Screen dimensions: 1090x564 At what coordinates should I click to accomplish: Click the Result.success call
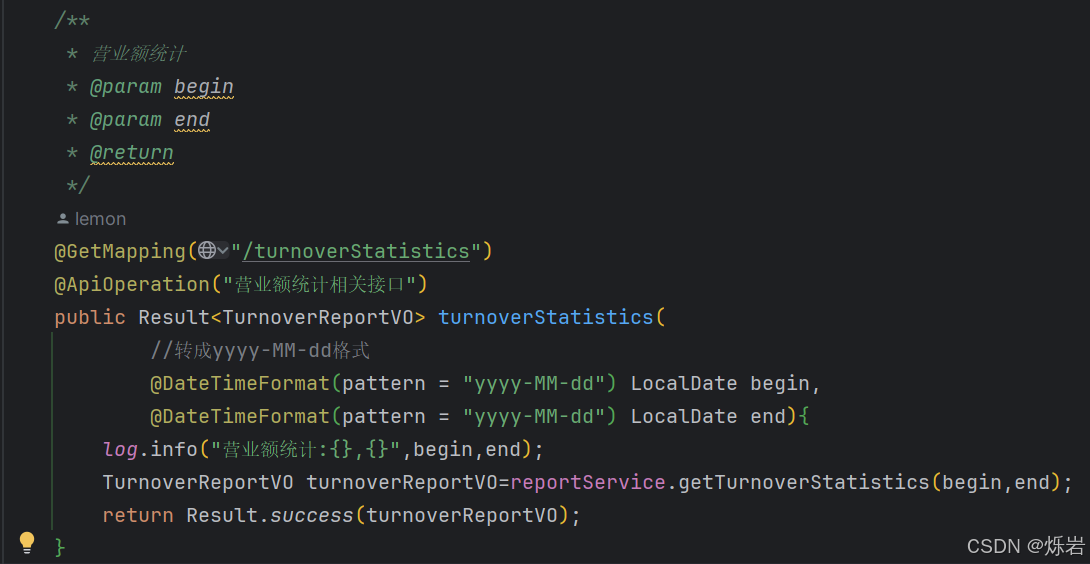tap(270, 515)
